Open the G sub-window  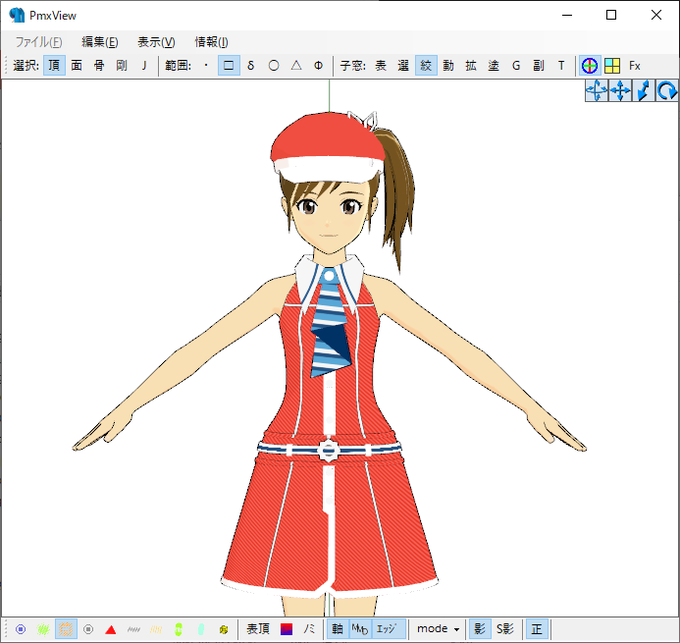[516, 65]
